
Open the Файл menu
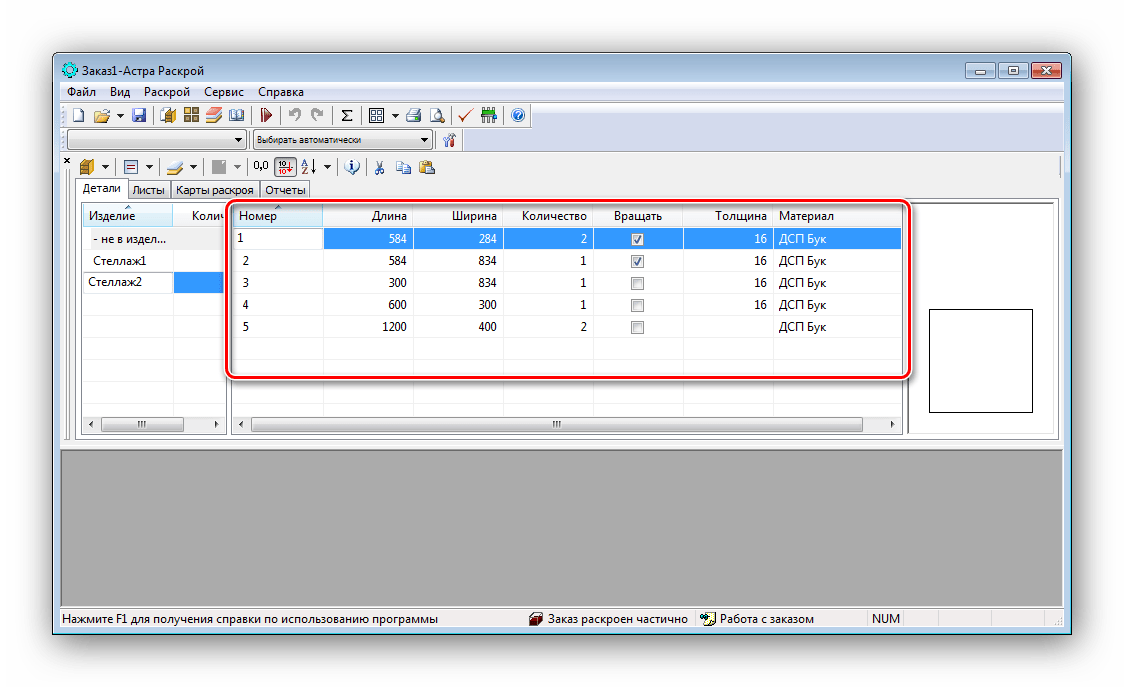(x=82, y=92)
